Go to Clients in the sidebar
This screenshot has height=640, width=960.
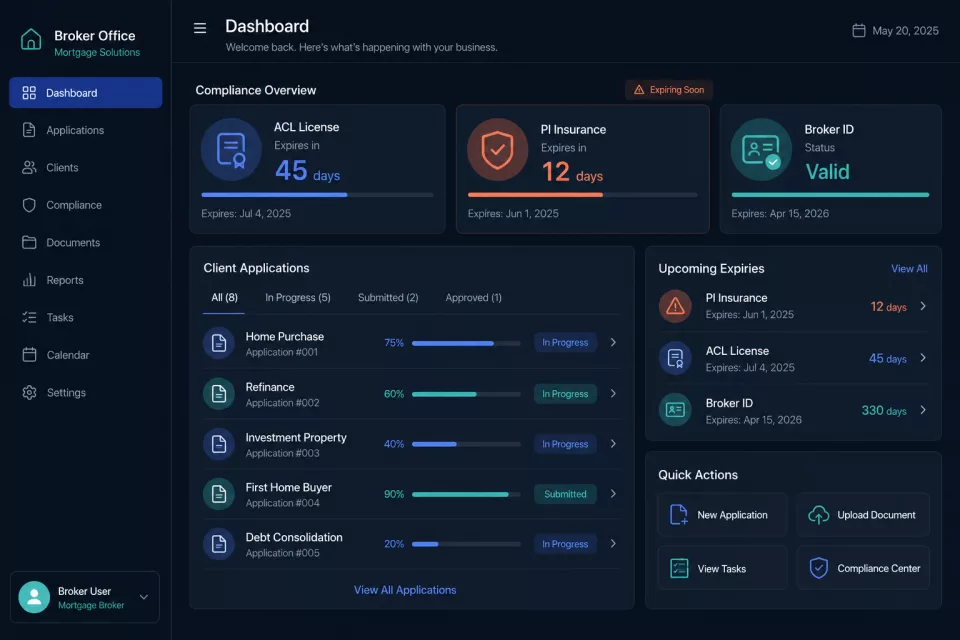click(86, 167)
